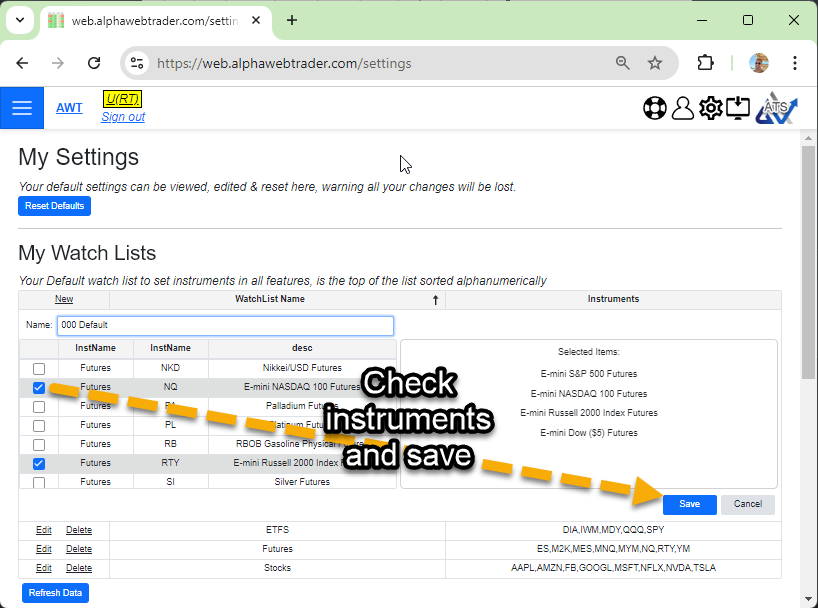Click the ATS logo icon
The width and height of the screenshot is (818, 608).
[x=775, y=108]
